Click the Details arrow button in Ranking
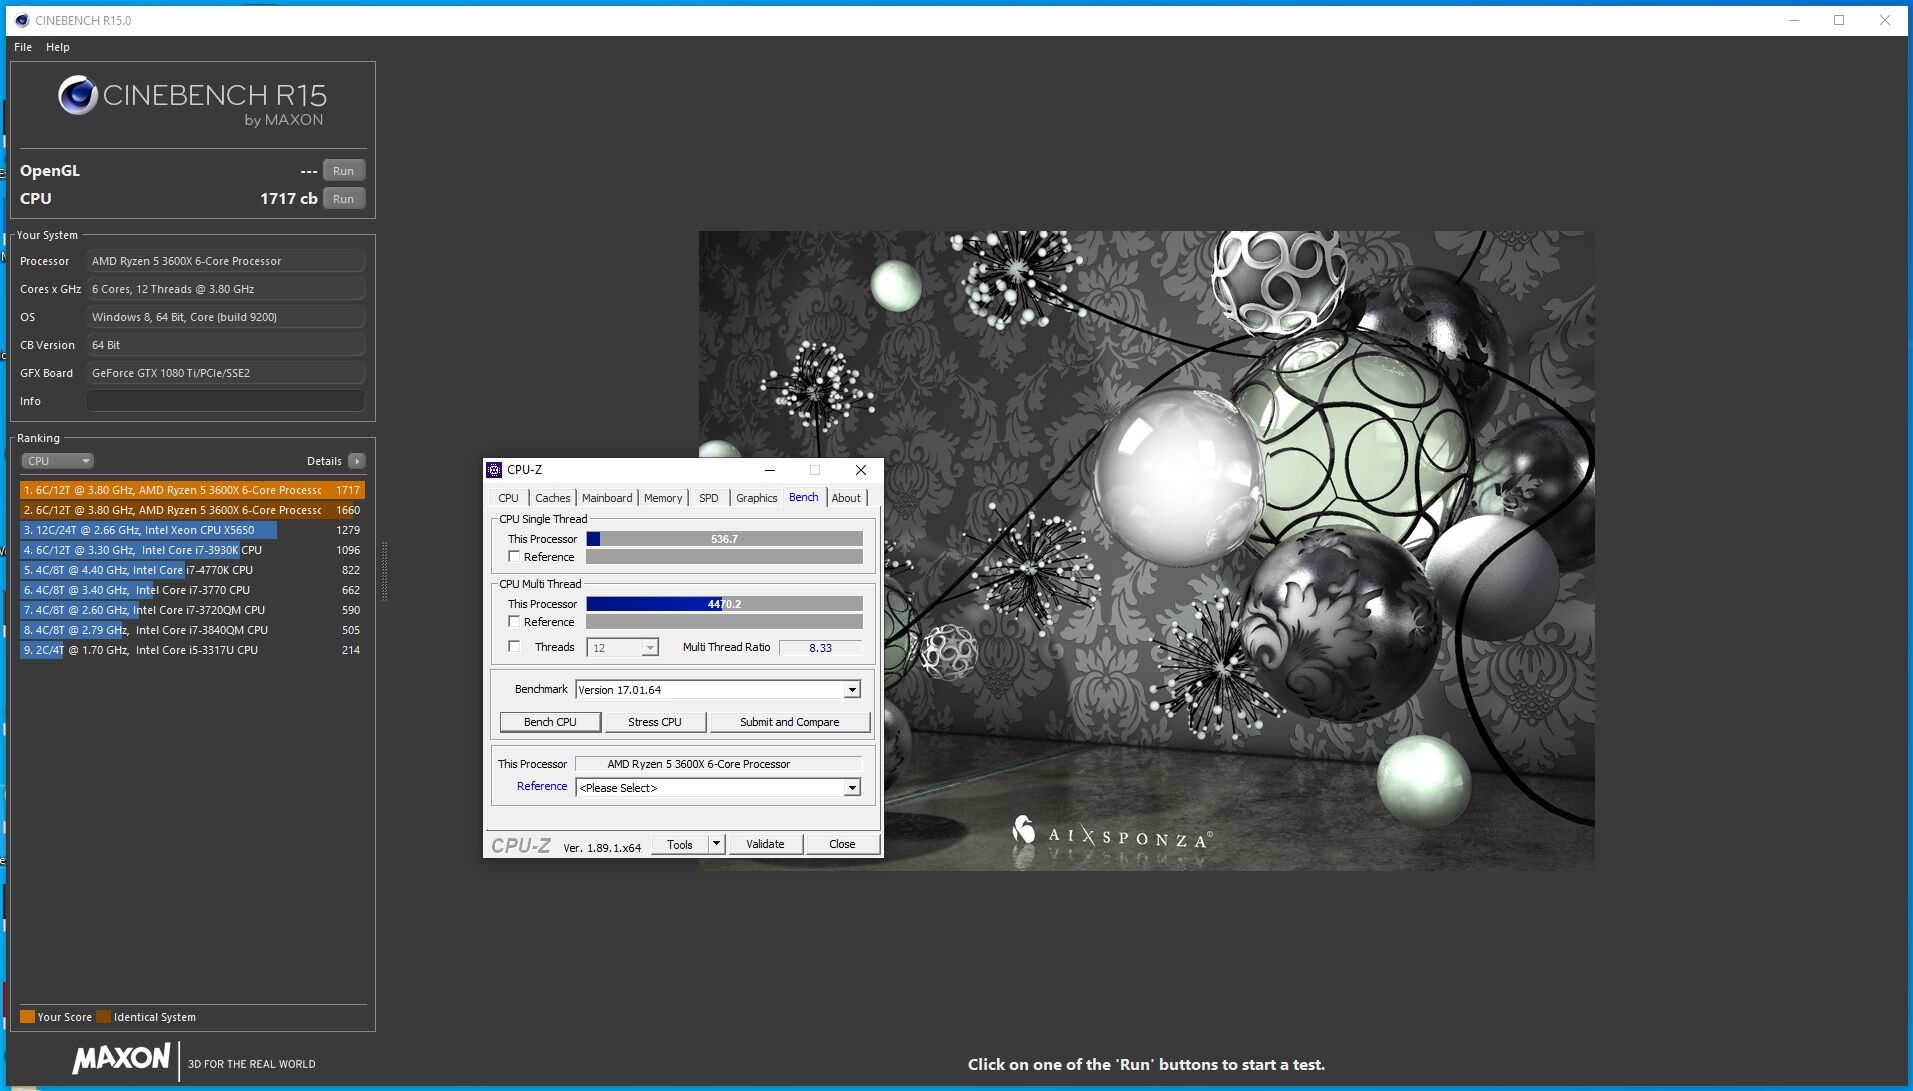This screenshot has width=1913, height=1091. click(357, 461)
